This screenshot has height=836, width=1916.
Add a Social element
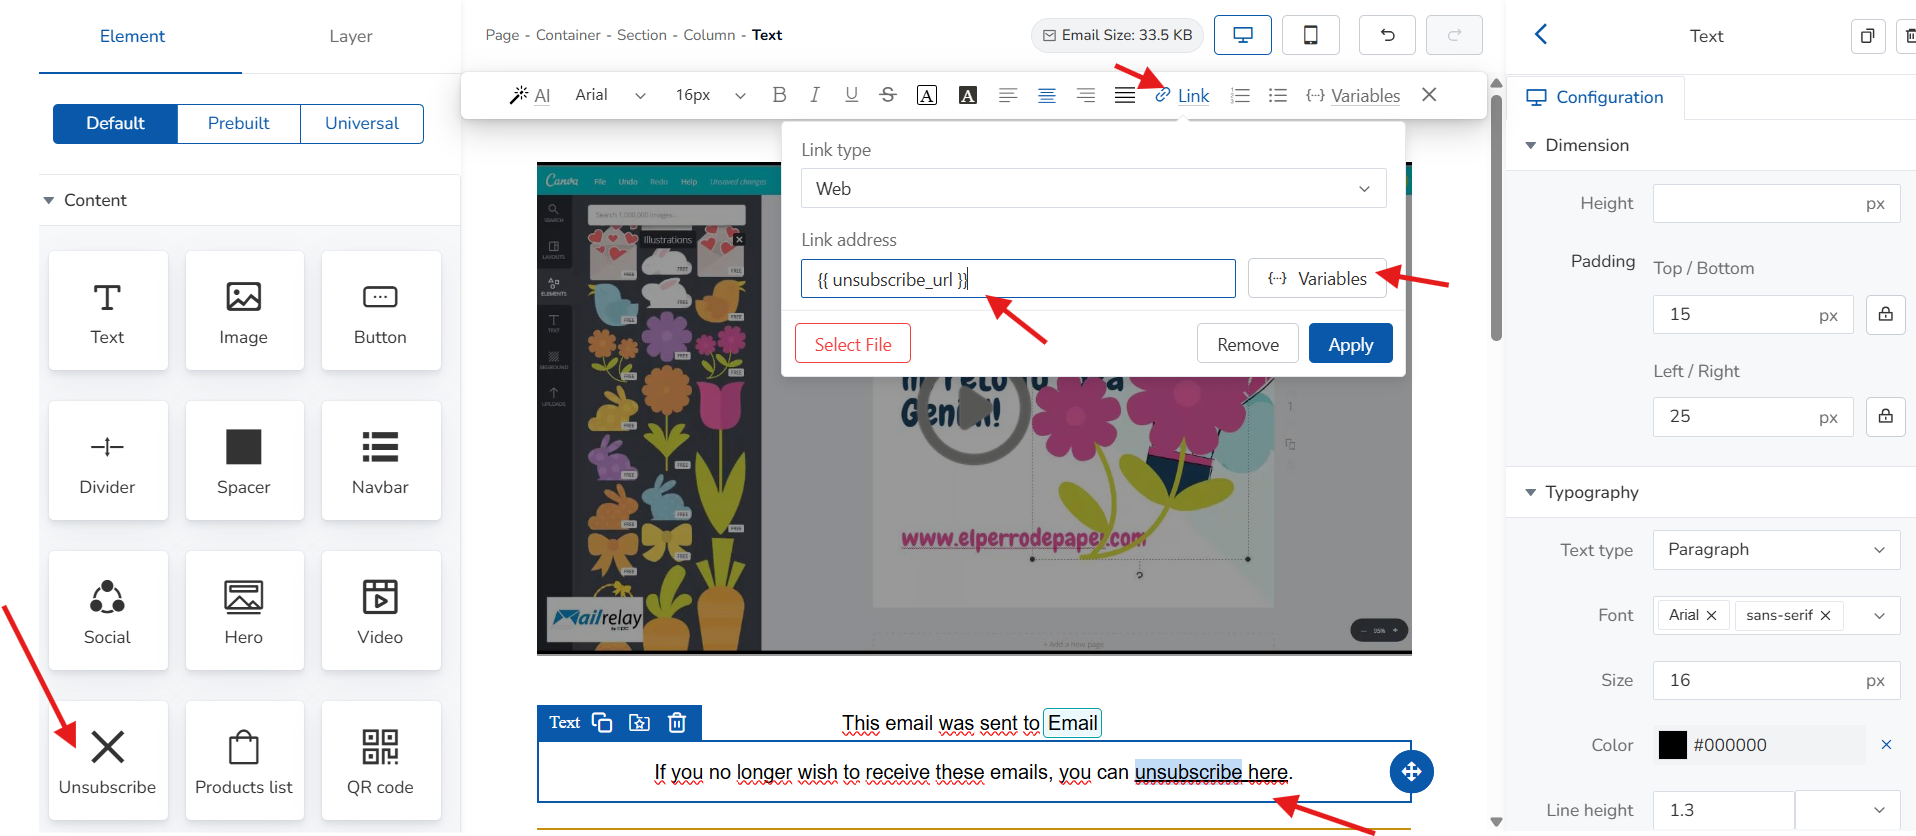(x=108, y=611)
